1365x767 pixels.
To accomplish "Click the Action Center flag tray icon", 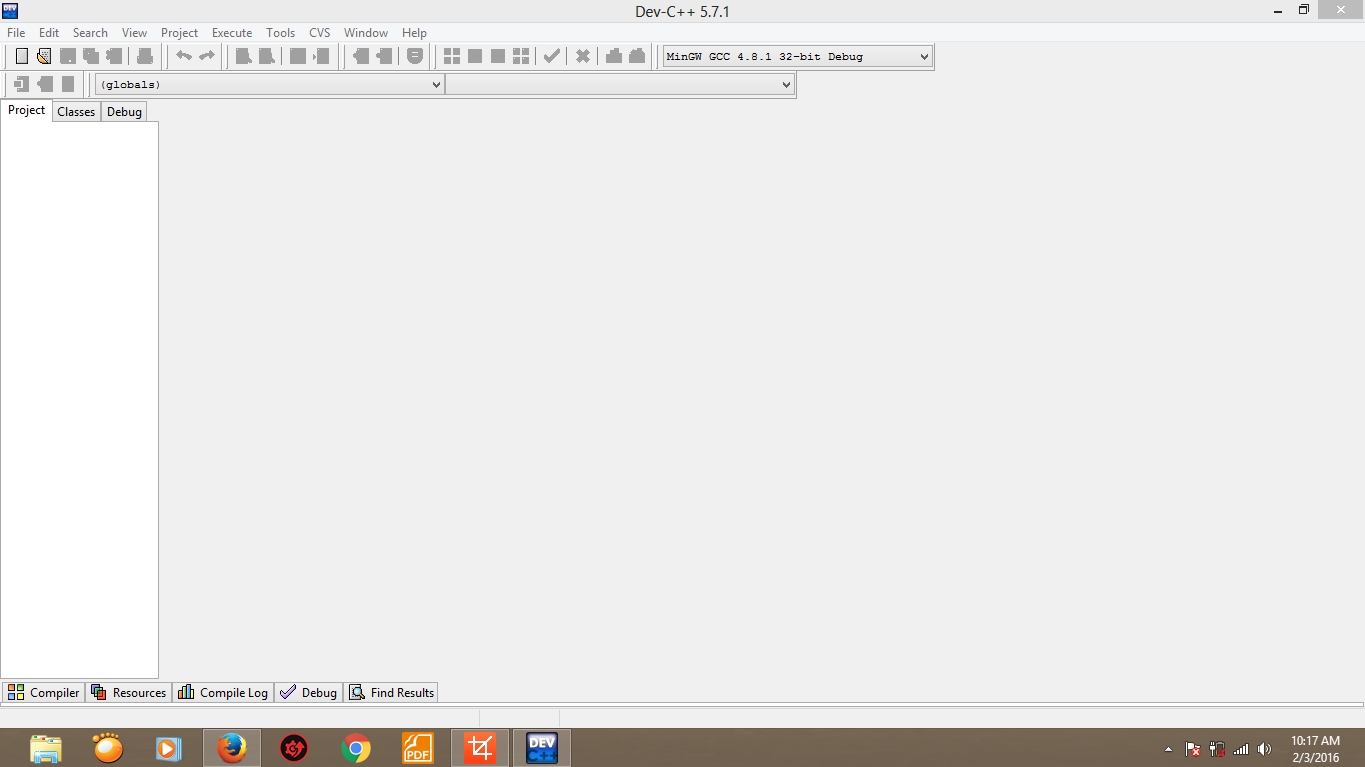I will click(1193, 749).
